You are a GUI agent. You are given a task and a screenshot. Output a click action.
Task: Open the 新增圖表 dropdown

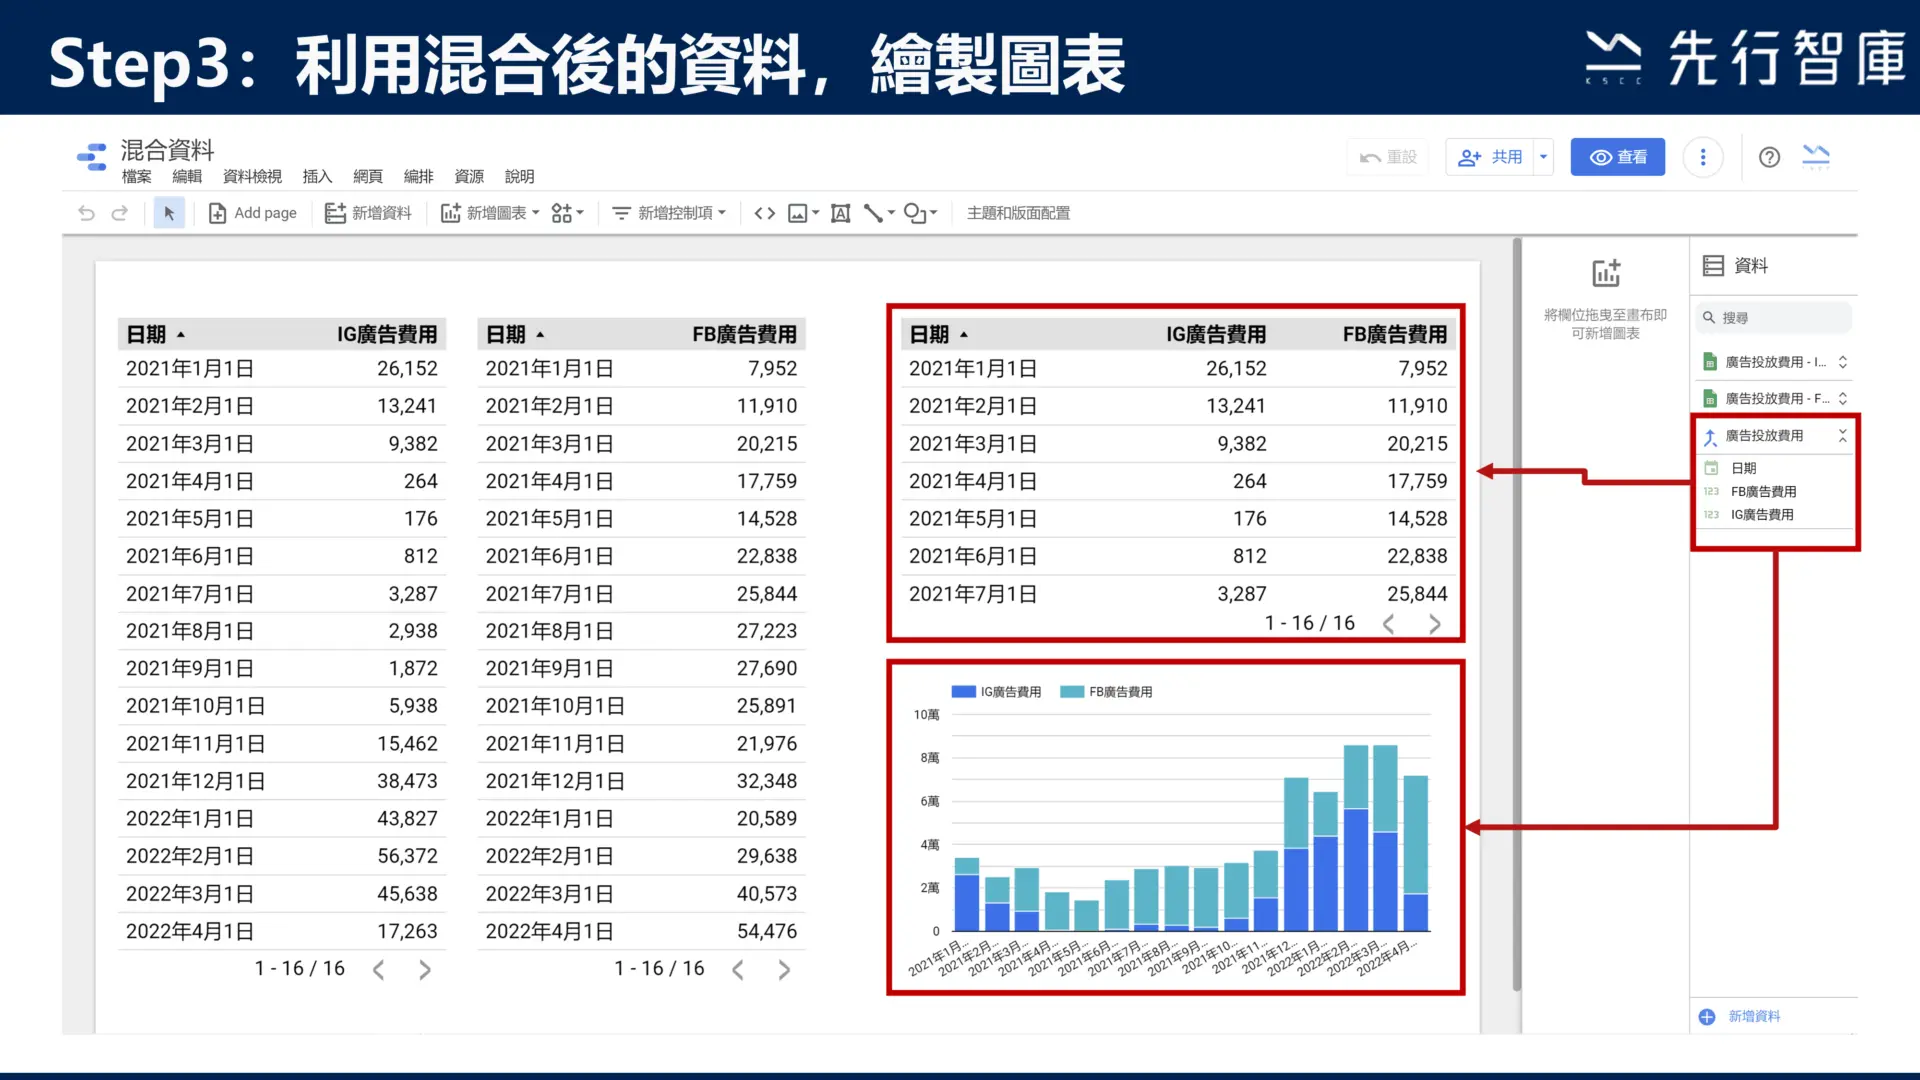tap(490, 213)
